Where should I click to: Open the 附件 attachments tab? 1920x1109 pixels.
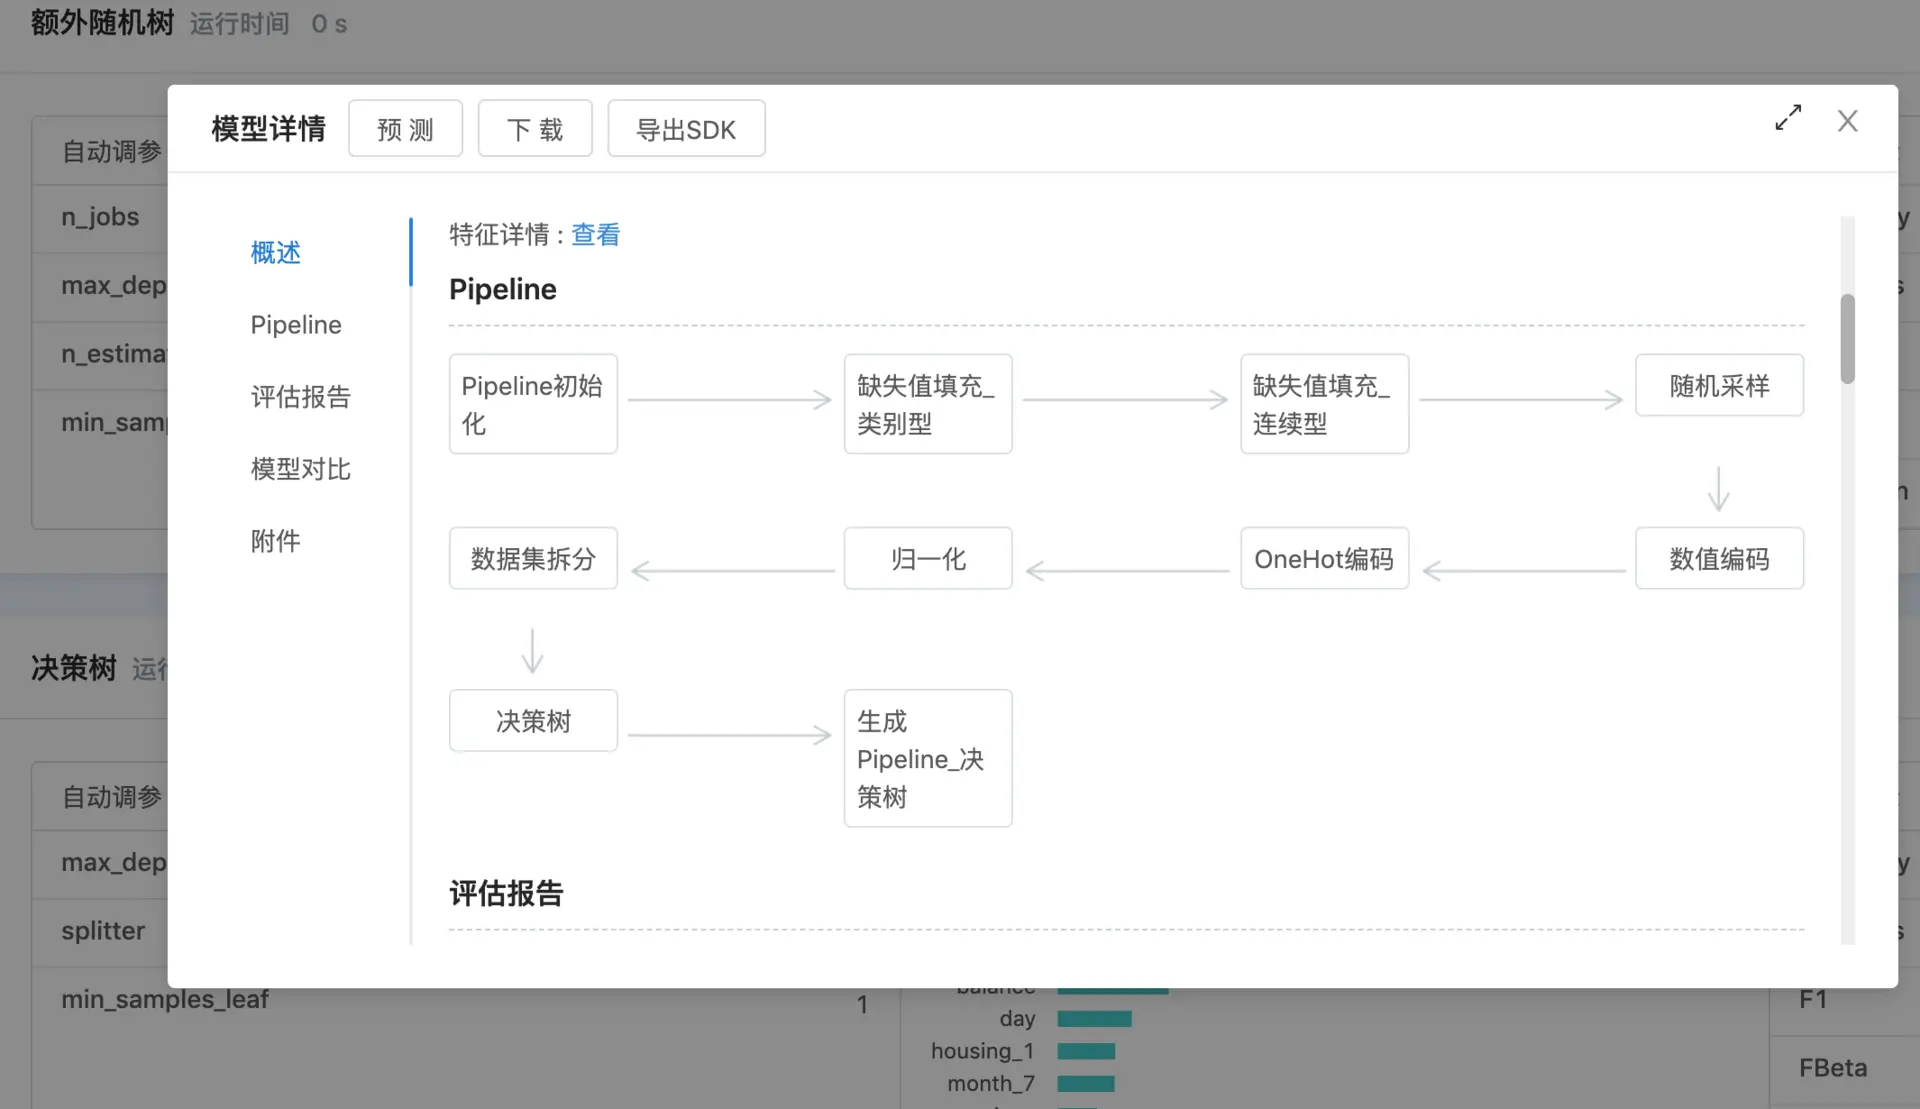click(275, 541)
